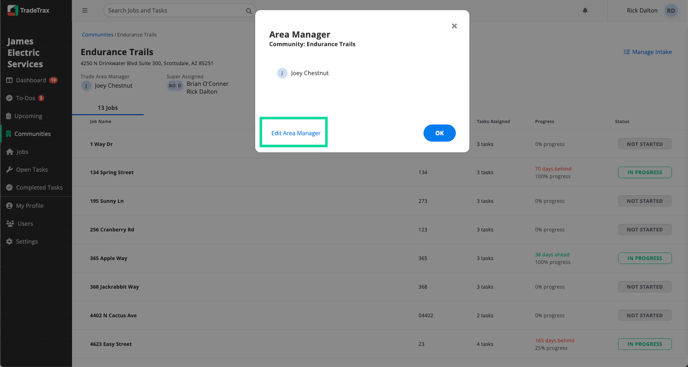Click the search magnifier icon

[249, 11]
